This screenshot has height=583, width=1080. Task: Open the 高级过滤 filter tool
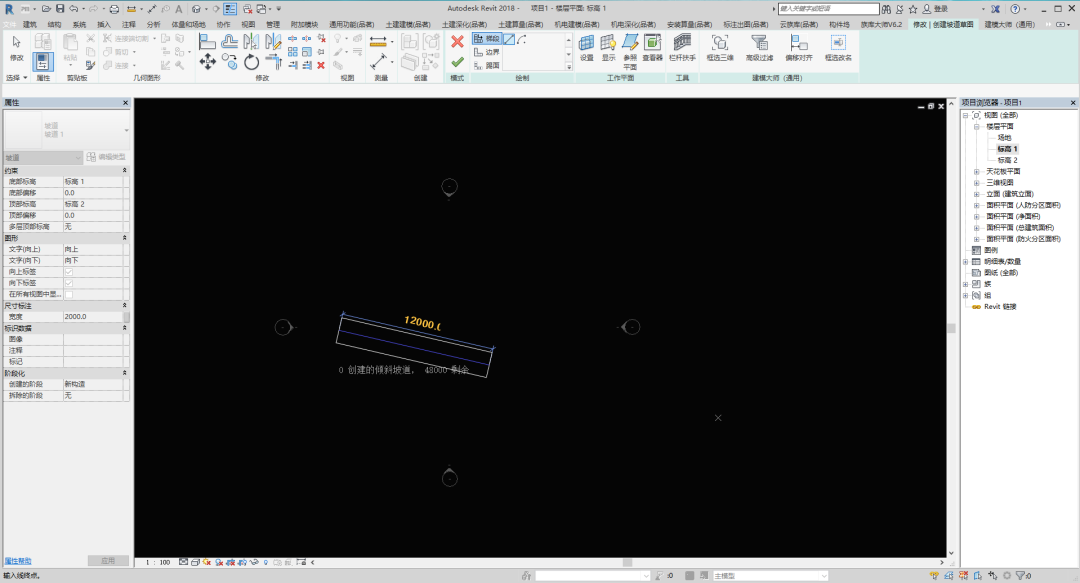759,47
